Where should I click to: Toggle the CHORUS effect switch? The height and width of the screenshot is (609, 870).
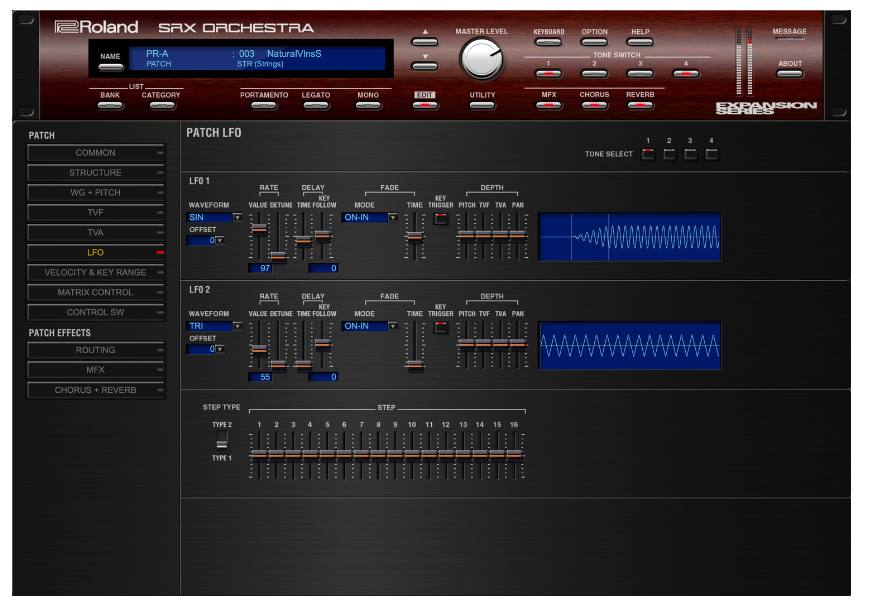[x=594, y=105]
